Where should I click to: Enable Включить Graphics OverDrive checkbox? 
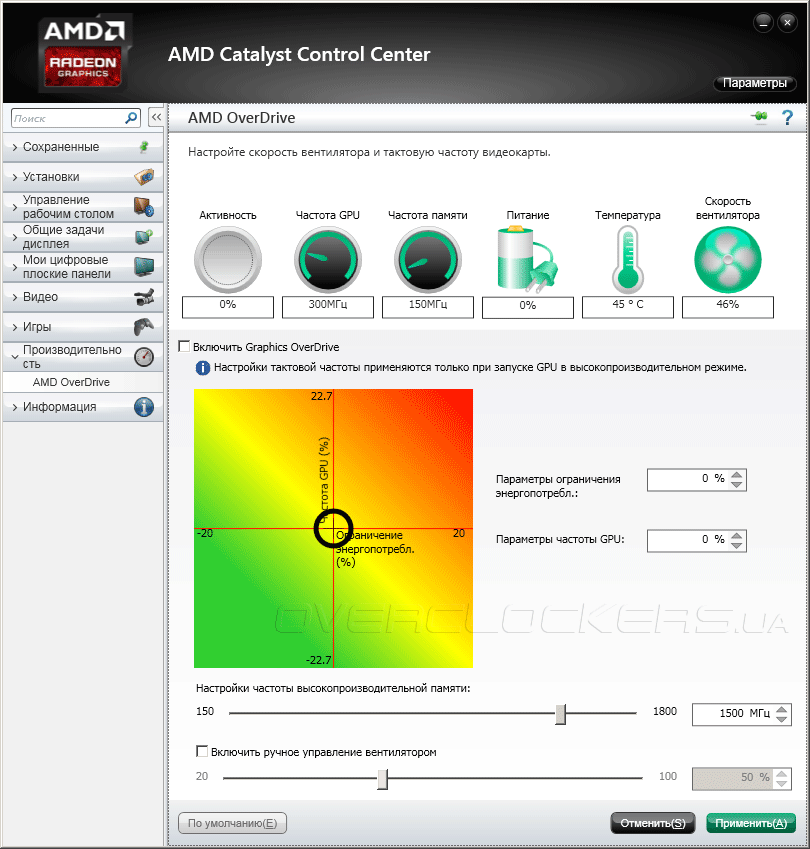184,347
